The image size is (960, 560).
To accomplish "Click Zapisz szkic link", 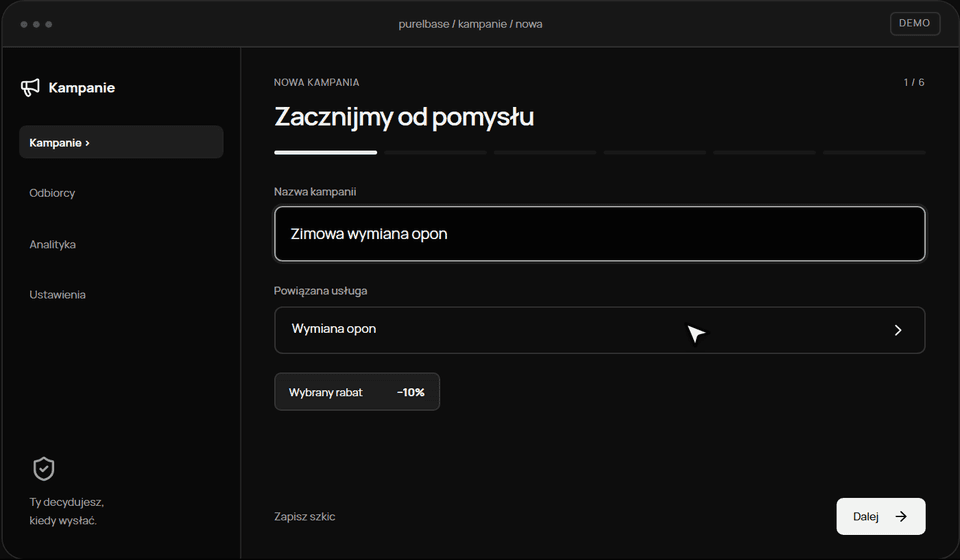I will (x=304, y=517).
